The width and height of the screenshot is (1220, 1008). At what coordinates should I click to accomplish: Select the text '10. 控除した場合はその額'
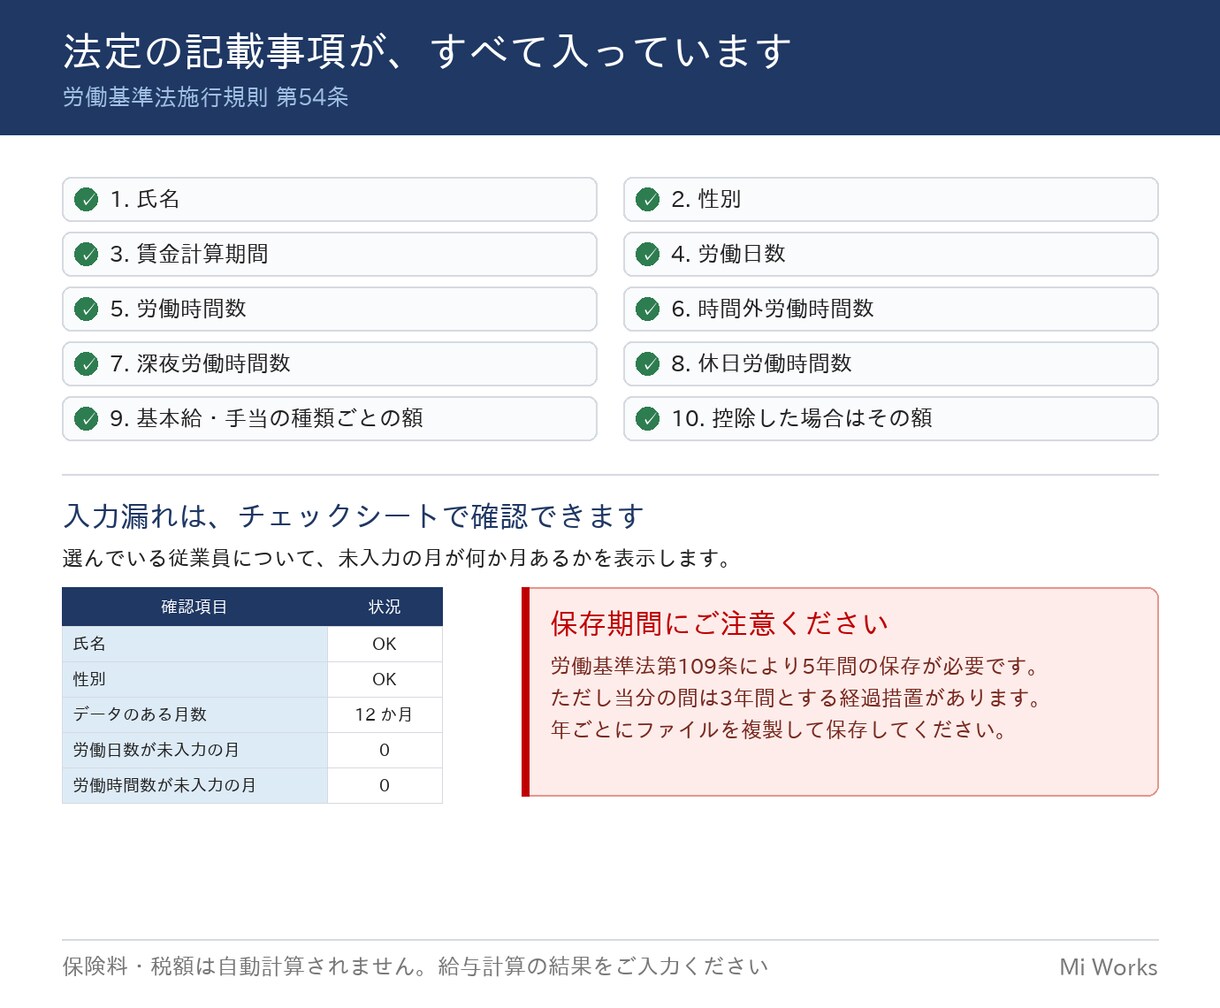[x=802, y=418]
